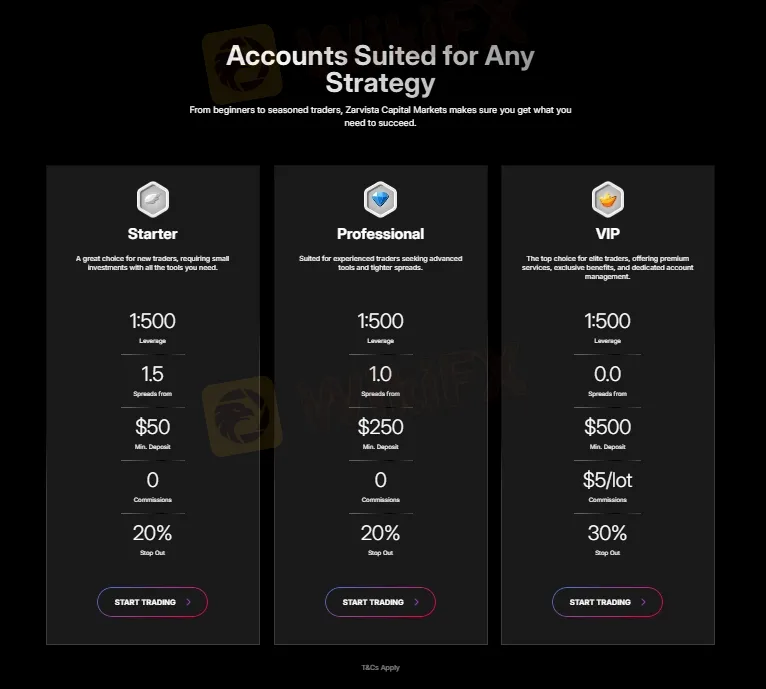Click the Starter account hexagon badge icon

click(x=153, y=199)
